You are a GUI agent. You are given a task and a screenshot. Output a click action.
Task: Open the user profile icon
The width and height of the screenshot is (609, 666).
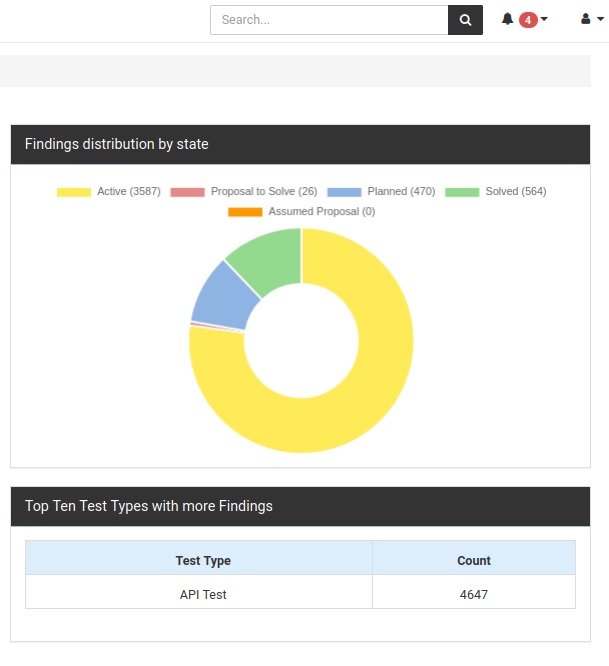tap(586, 19)
